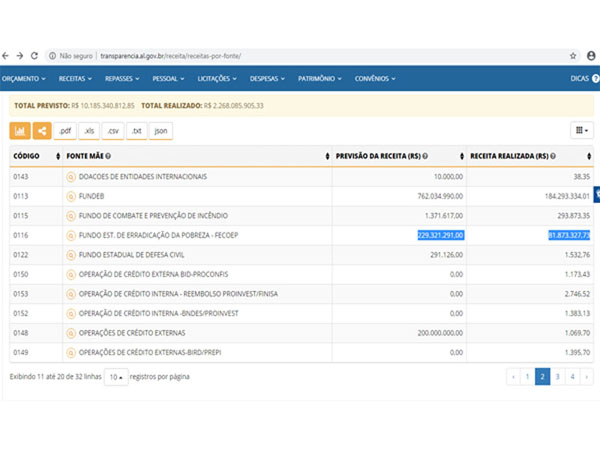Screen dimensions: 600x450
Task: Expand the DESPESAS menu
Action: (x=267, y=78)
